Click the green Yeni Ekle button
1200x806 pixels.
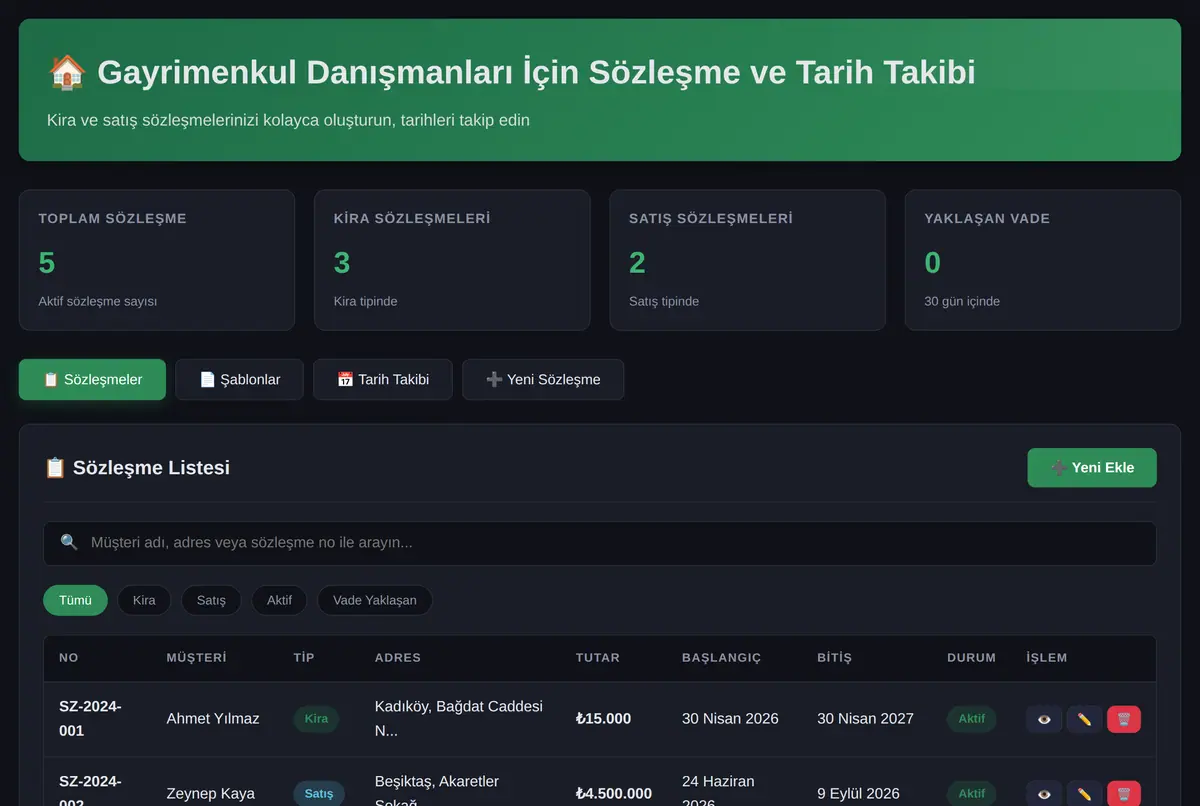click(x=1092, y=468)
